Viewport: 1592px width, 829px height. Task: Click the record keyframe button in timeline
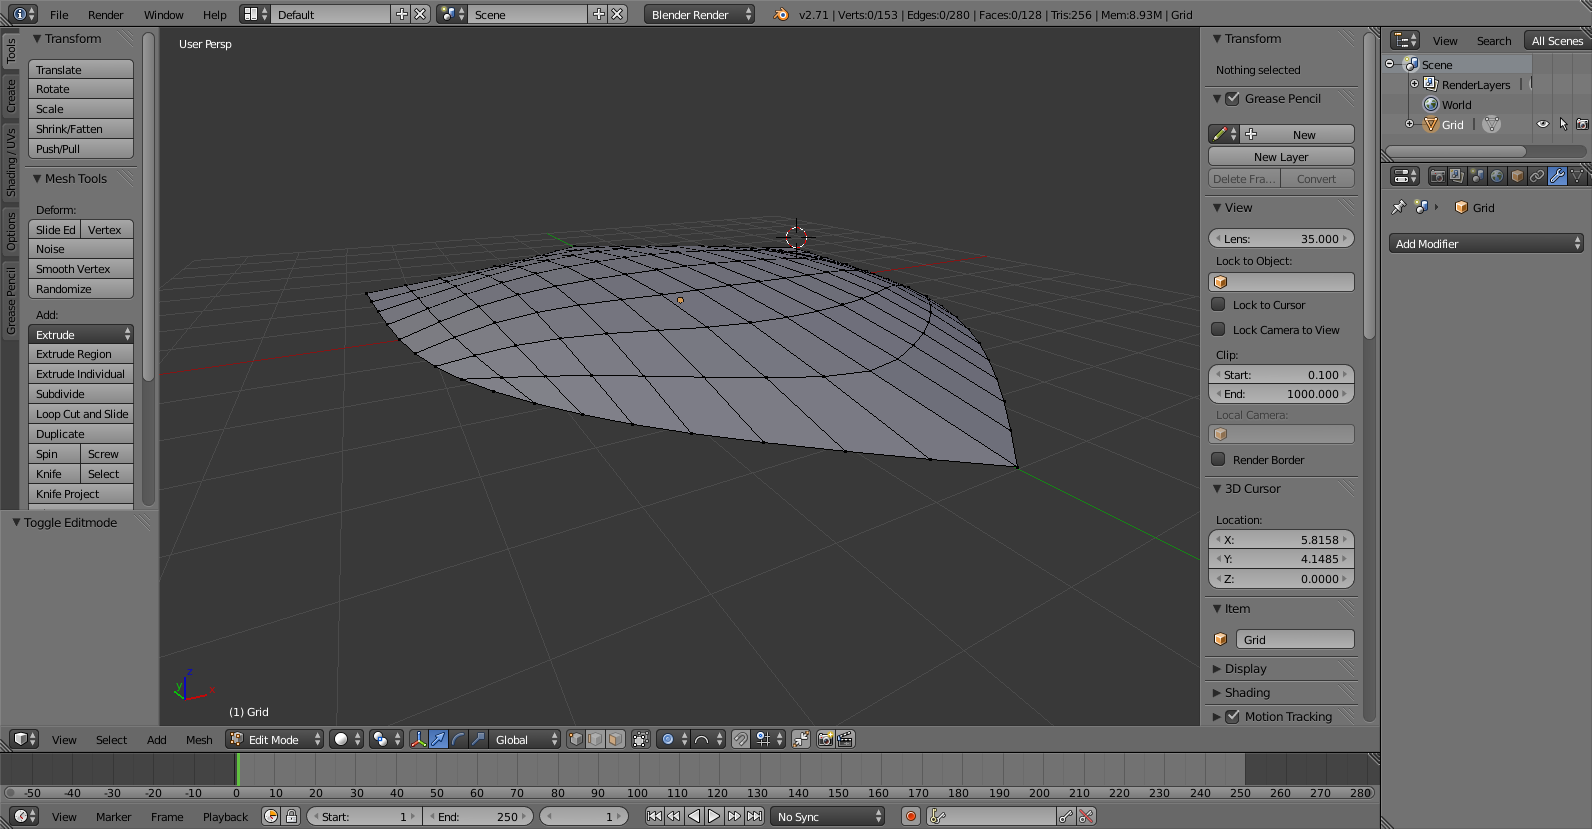point(910,816)
